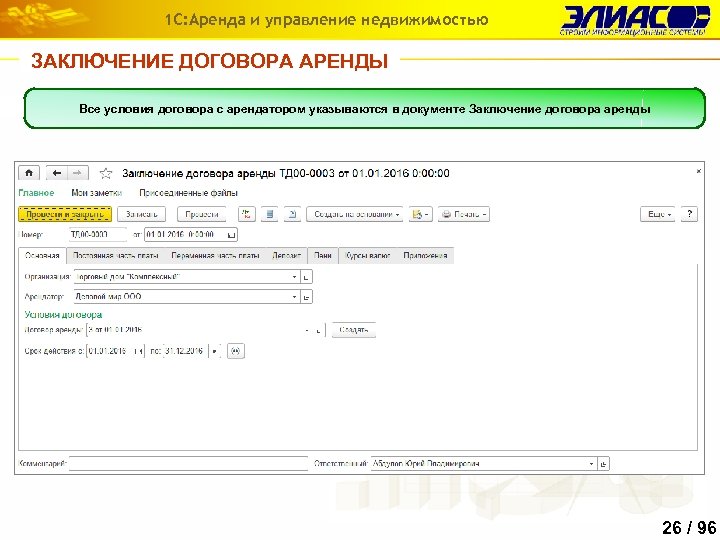This screenshot has height=540, width=720.
Task: Click the end date field 31.12.2016
Action: pos(186,351)
